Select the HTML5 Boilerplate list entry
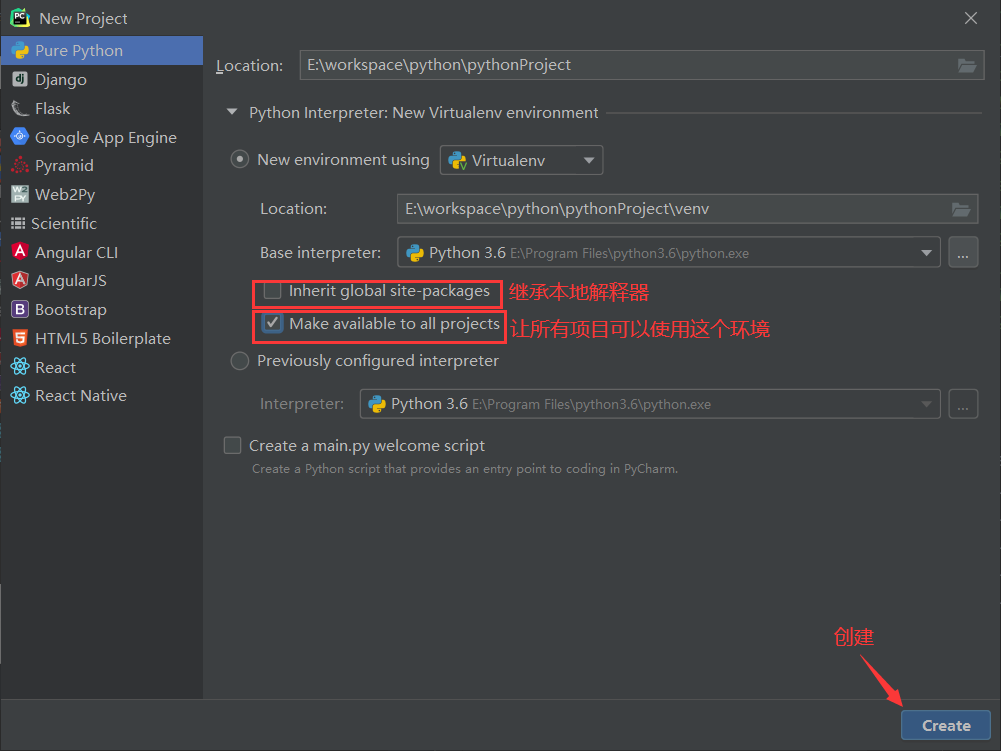This screenshot has height=751, width=1001. point(102,338)
